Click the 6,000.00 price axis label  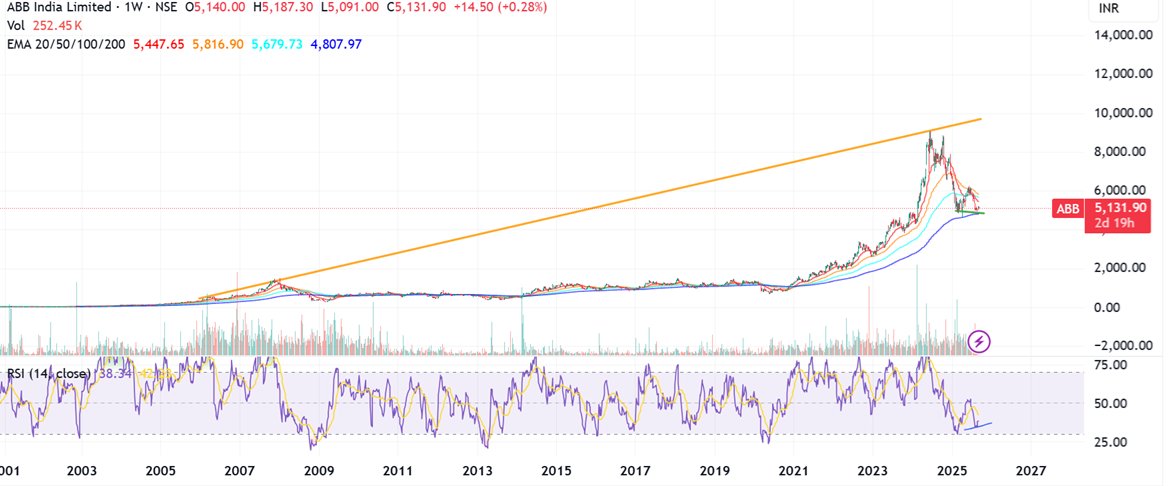pyautogui.click(x=1122, y=190)
